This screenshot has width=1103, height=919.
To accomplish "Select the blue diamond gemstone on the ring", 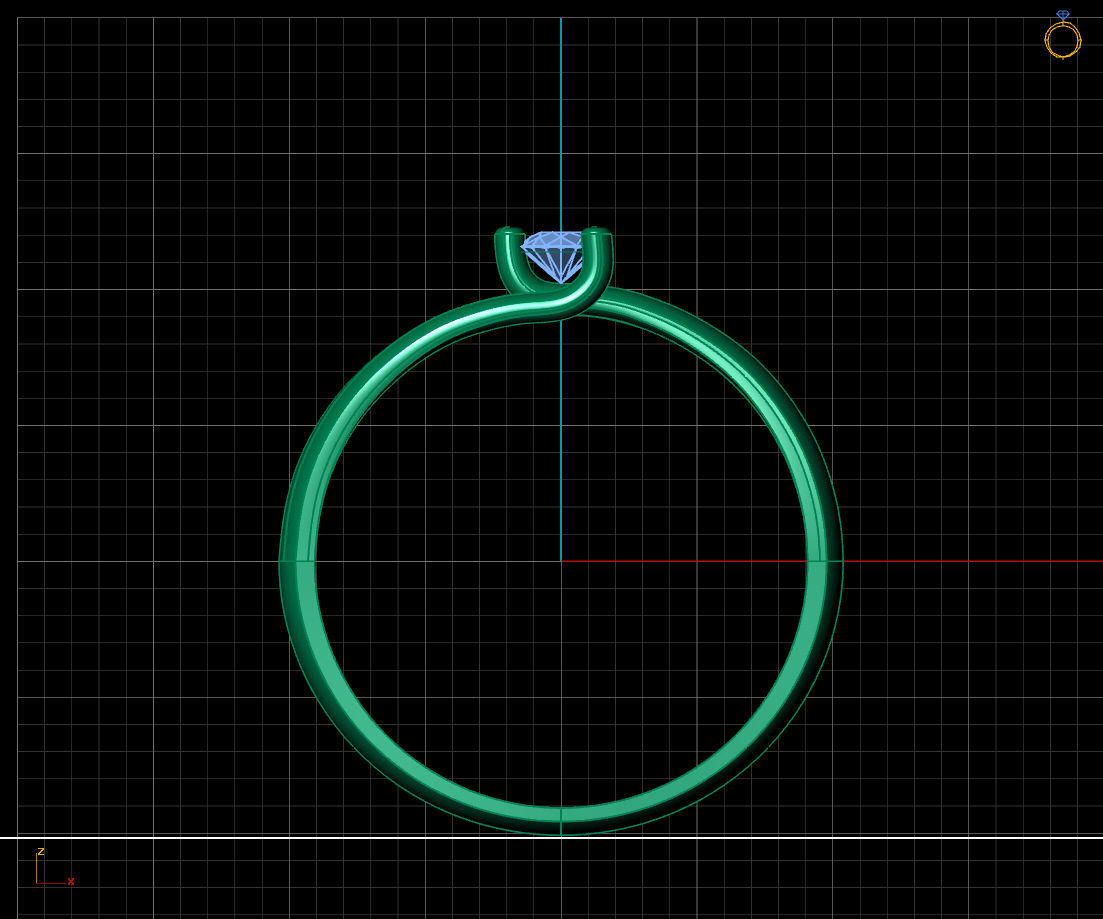I will pyautogui.click(x=554, y=256).
